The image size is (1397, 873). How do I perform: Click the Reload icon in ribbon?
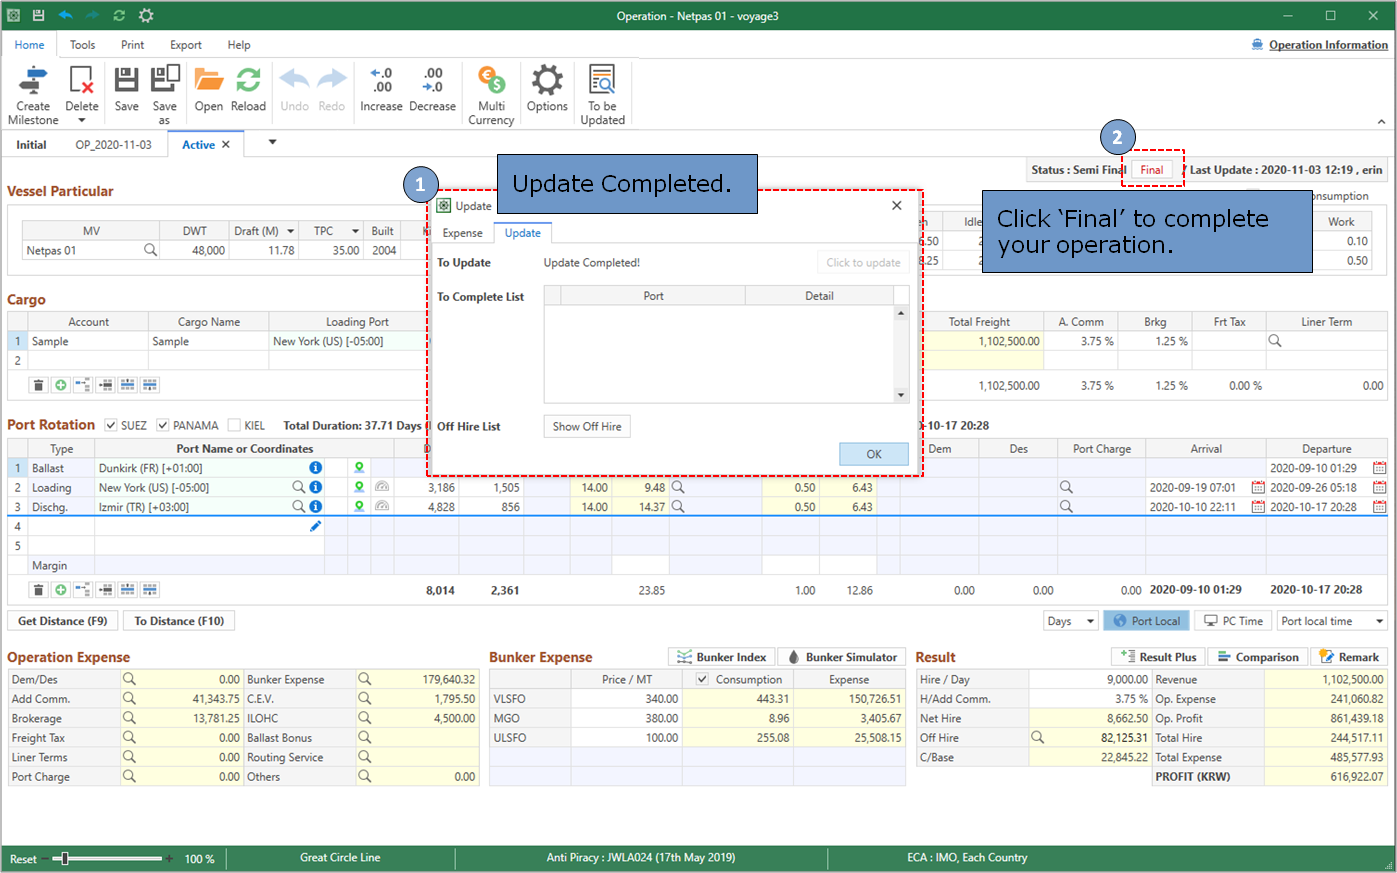pyautogui.click(x=248, y=82)
